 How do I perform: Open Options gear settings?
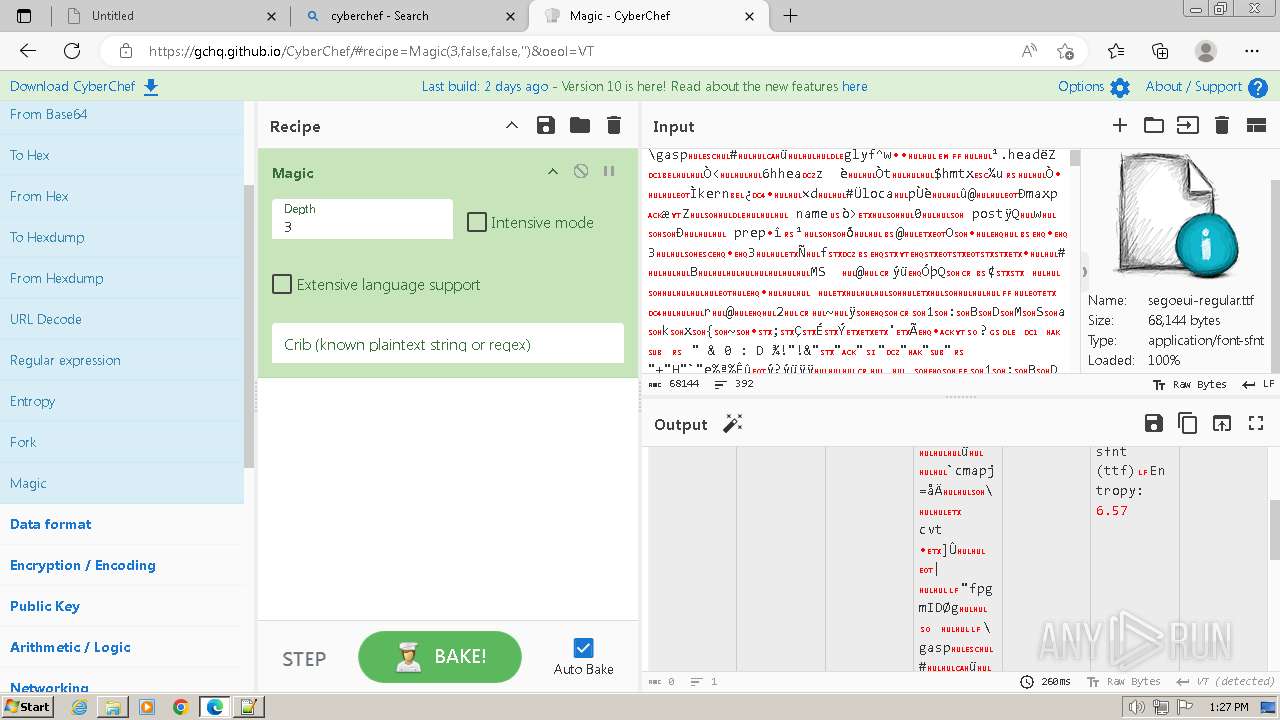[1094, 87]
